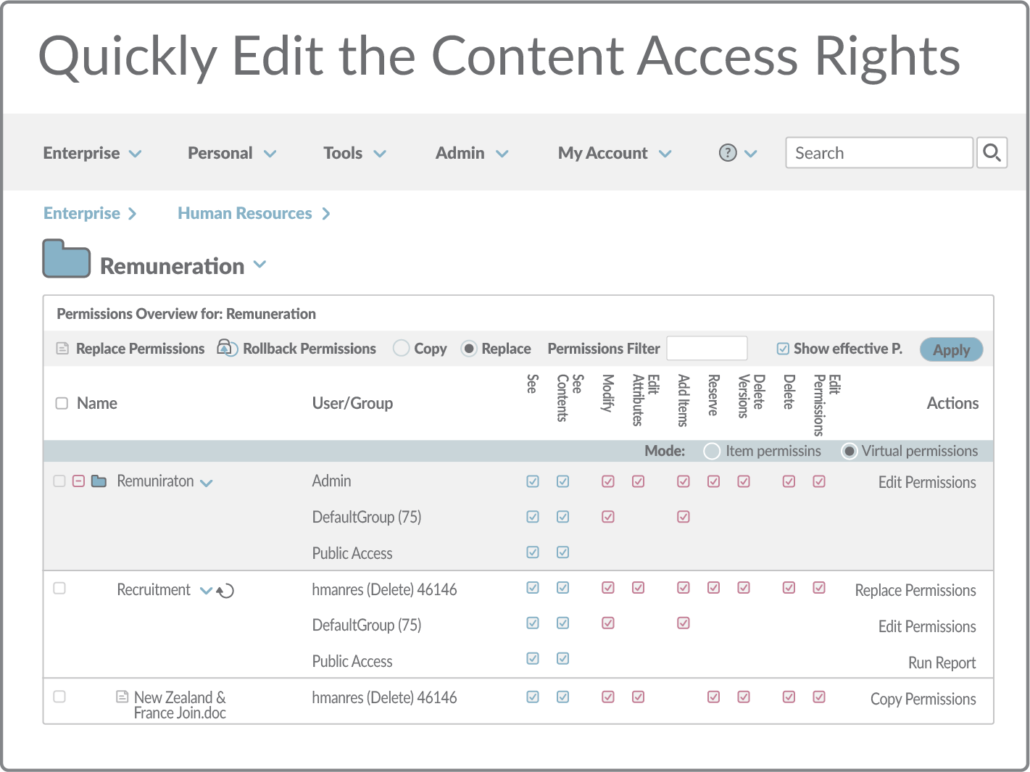Go to Human Resources breadcrumb link
This screenshot has width=1030, height=772.
click(x=245, y=213)
